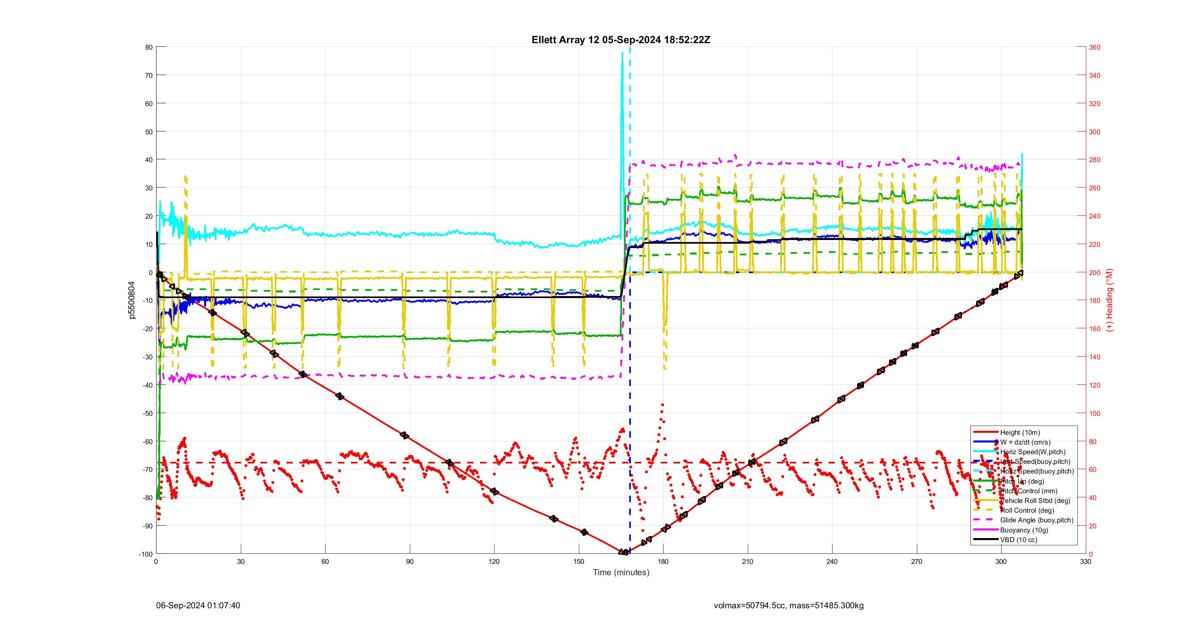Select 'Horiz Speed(W,pitch)' legend entry
The width and height of the screenshot is (1200, 622).
point(1033,452)
